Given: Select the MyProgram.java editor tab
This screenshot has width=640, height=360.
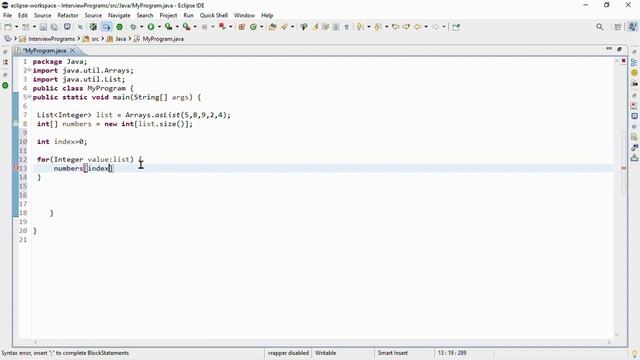Looking at the screenshot, I should coord(44,51).
